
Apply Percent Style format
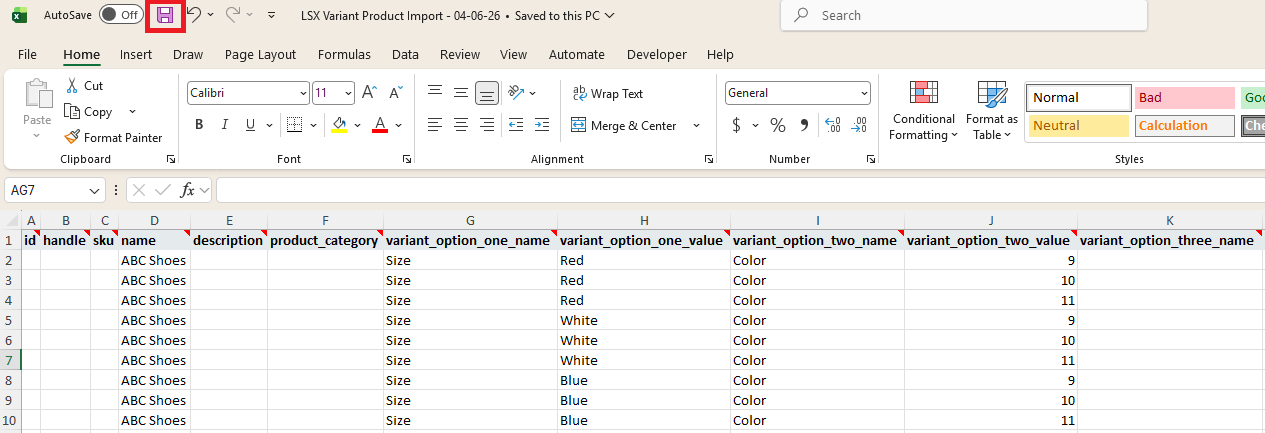(777, 125)
